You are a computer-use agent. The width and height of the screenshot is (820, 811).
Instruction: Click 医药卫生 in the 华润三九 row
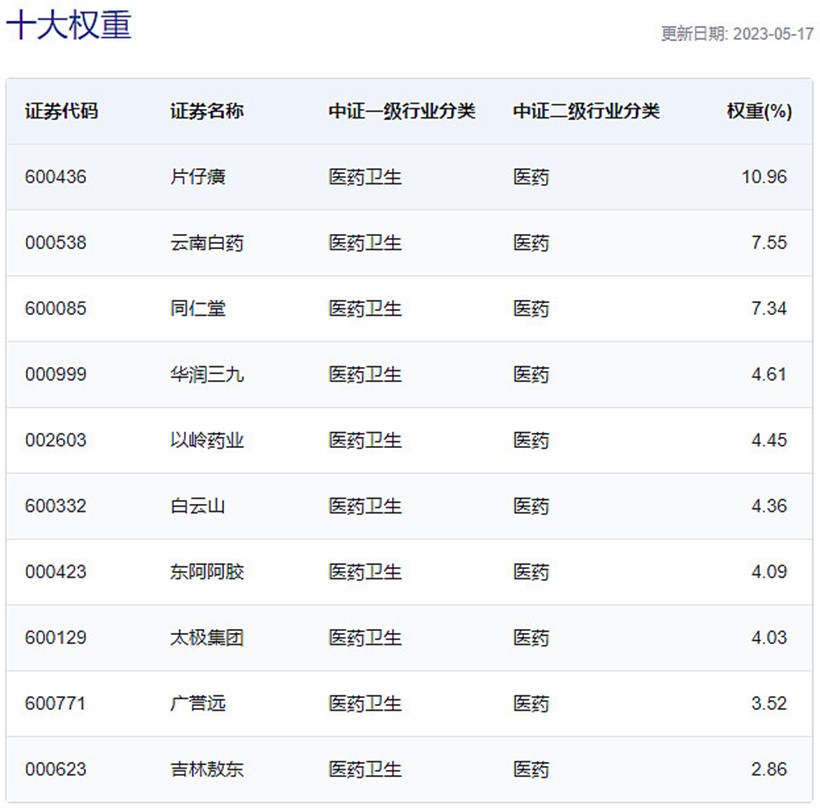coord(365,374)
